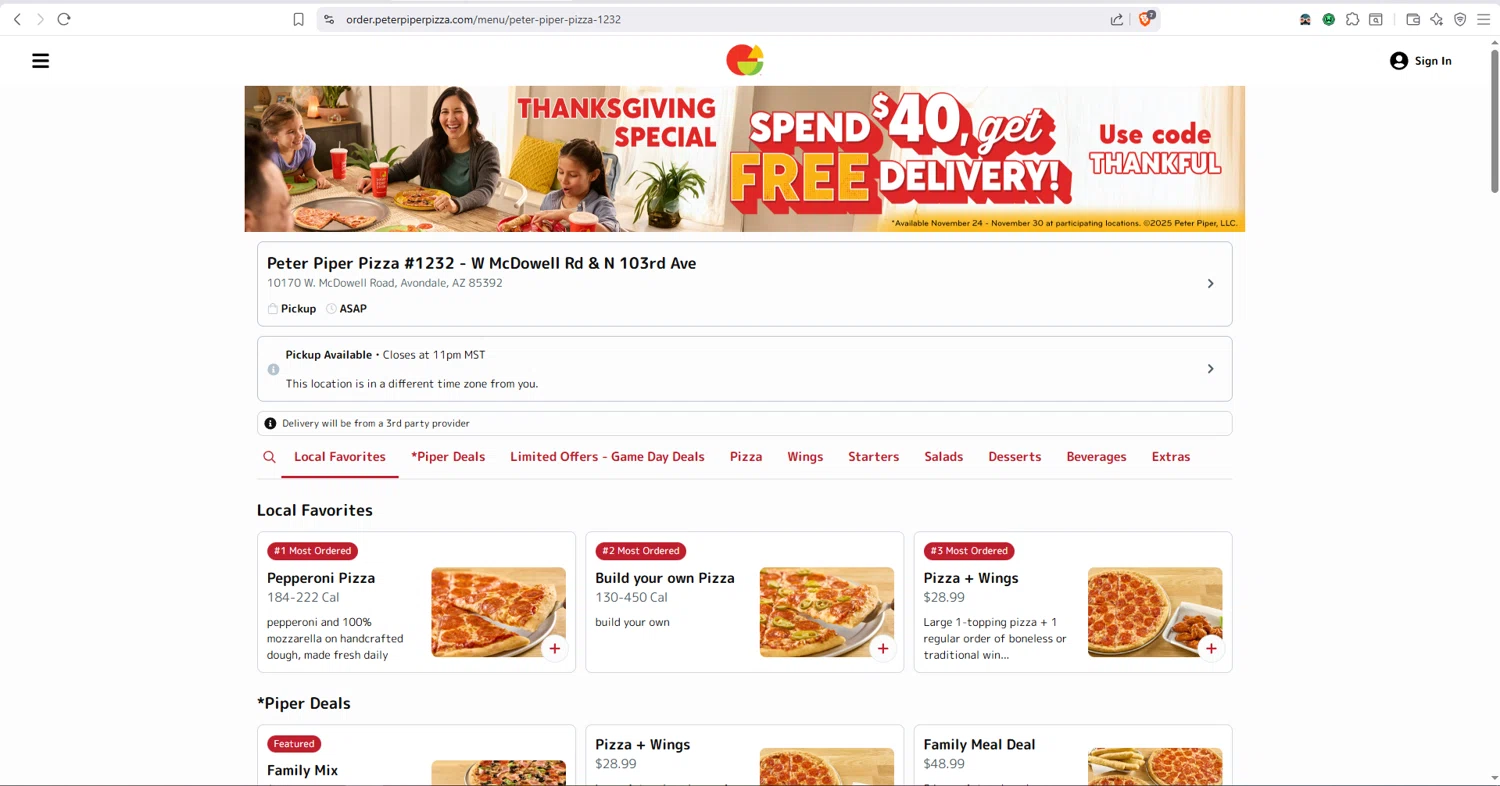Select the Local Favorites tab

click(340, 457)
